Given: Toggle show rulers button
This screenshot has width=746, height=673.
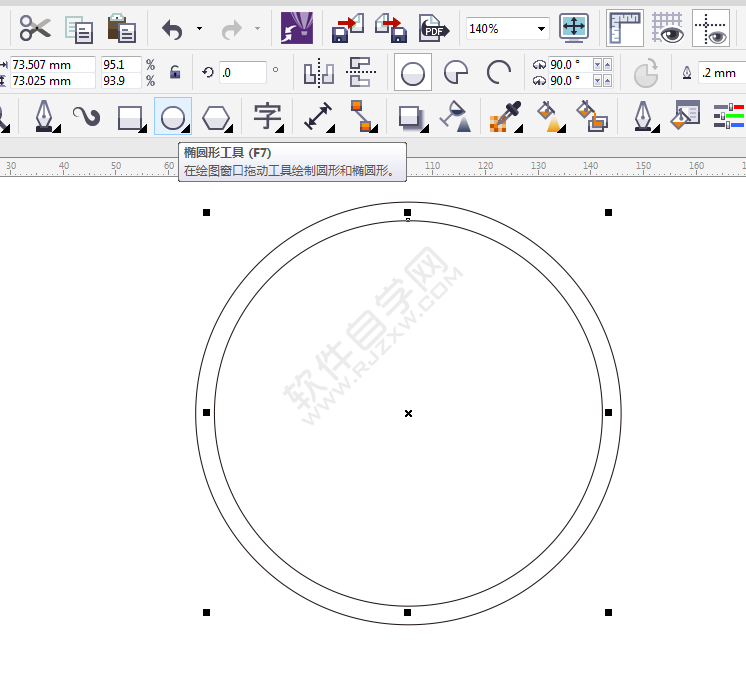Looking at the screenshot, I should (x=625, y=28).
